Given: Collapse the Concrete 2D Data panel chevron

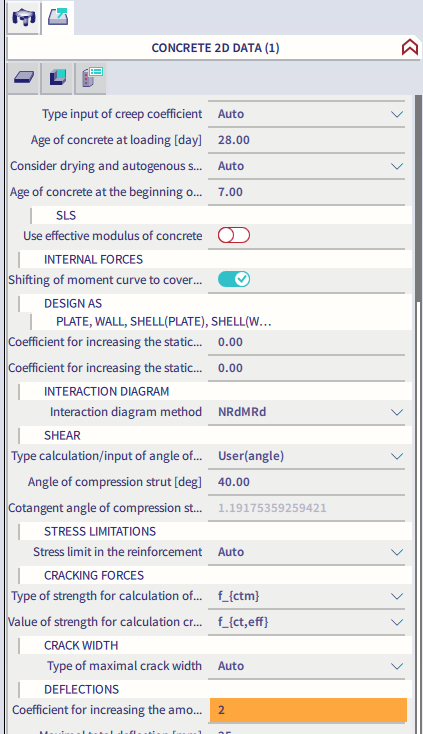Looking at the screenshot, I should (409, 48).
